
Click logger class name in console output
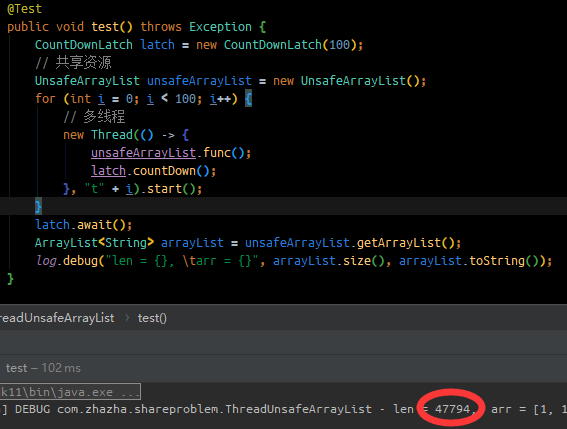coord(214,409)
